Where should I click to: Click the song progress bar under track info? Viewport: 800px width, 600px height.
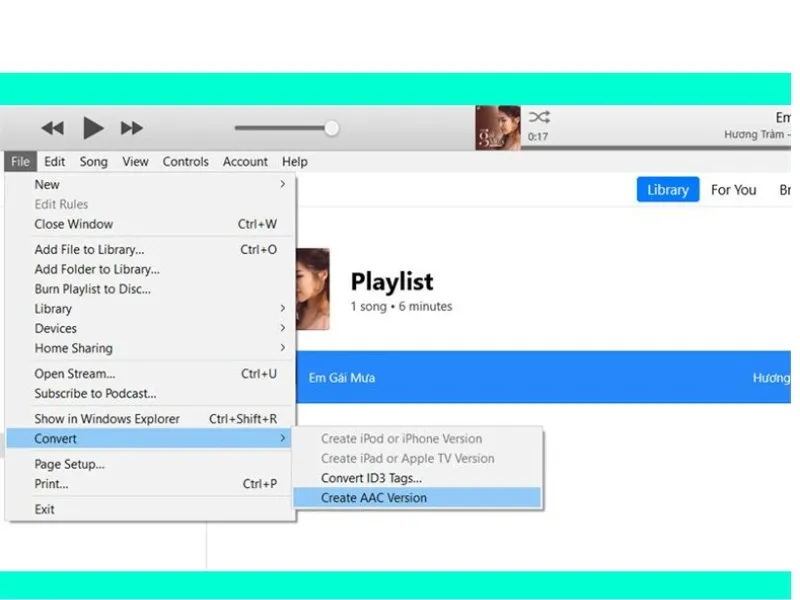pyautogui.click(x=656, y=148)
